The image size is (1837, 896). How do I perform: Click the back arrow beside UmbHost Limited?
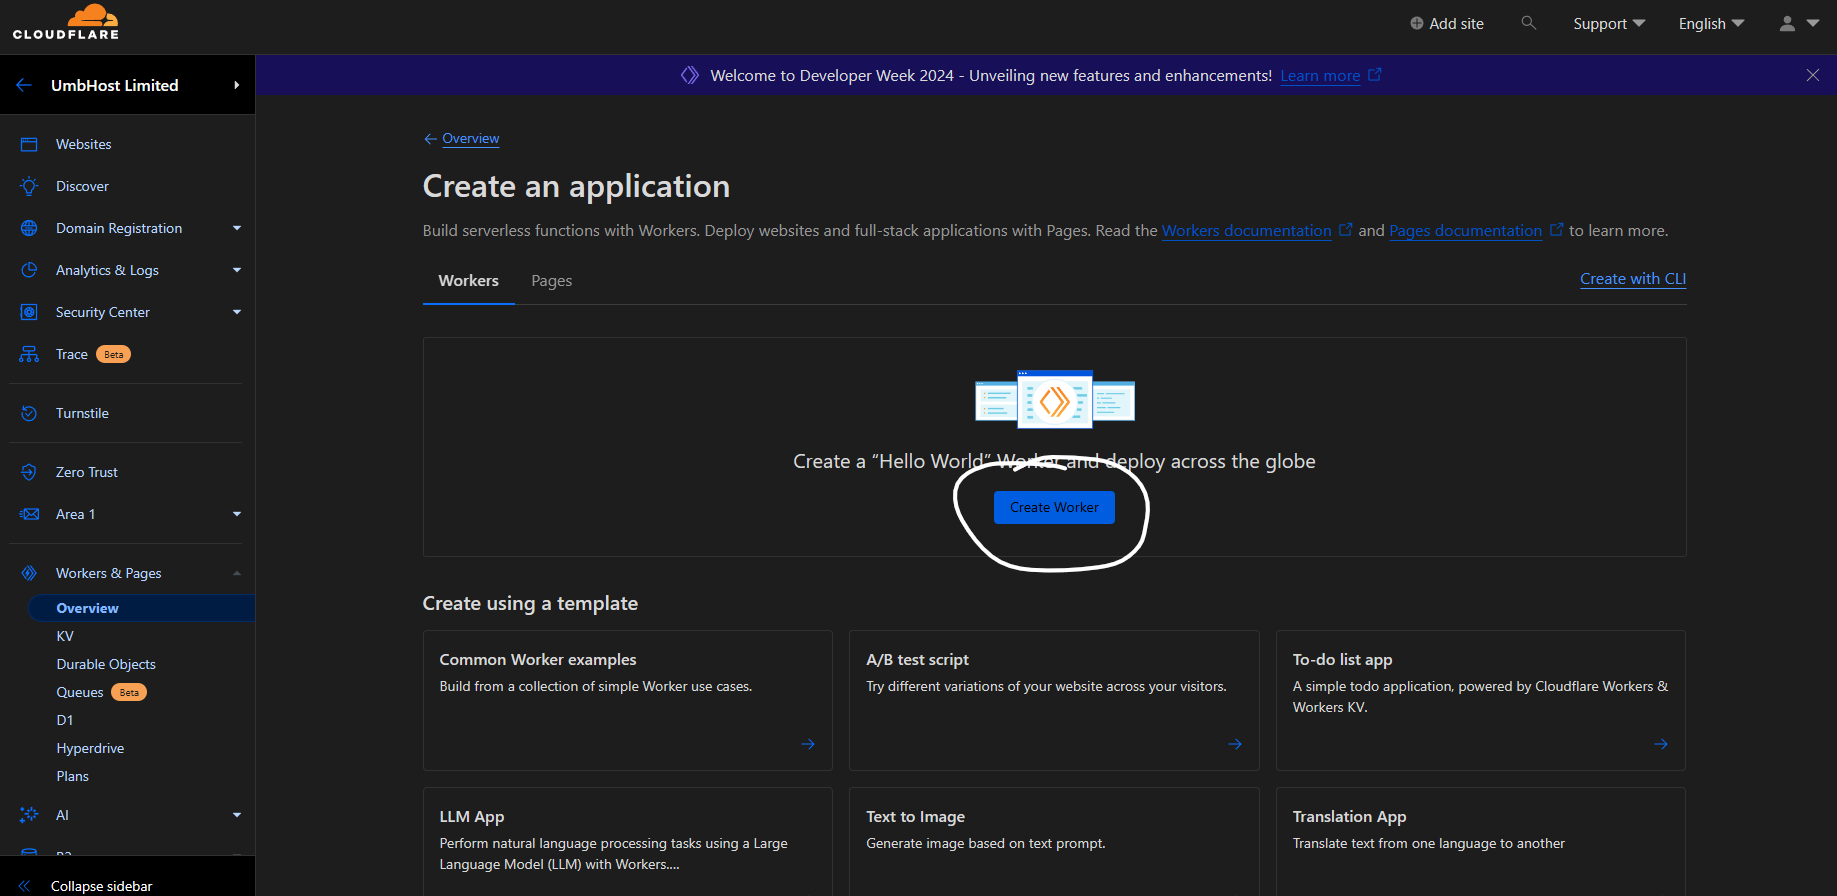(24, 85)
